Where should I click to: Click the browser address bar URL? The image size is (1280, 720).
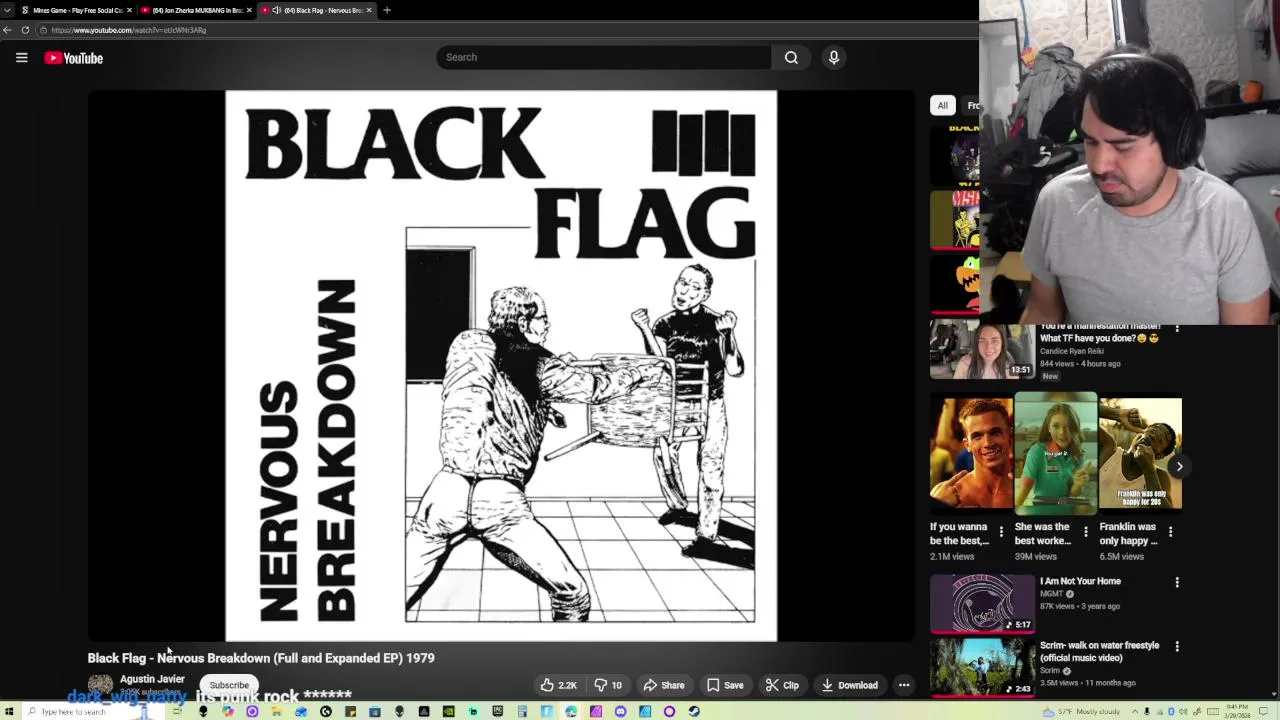coord(128,30)
